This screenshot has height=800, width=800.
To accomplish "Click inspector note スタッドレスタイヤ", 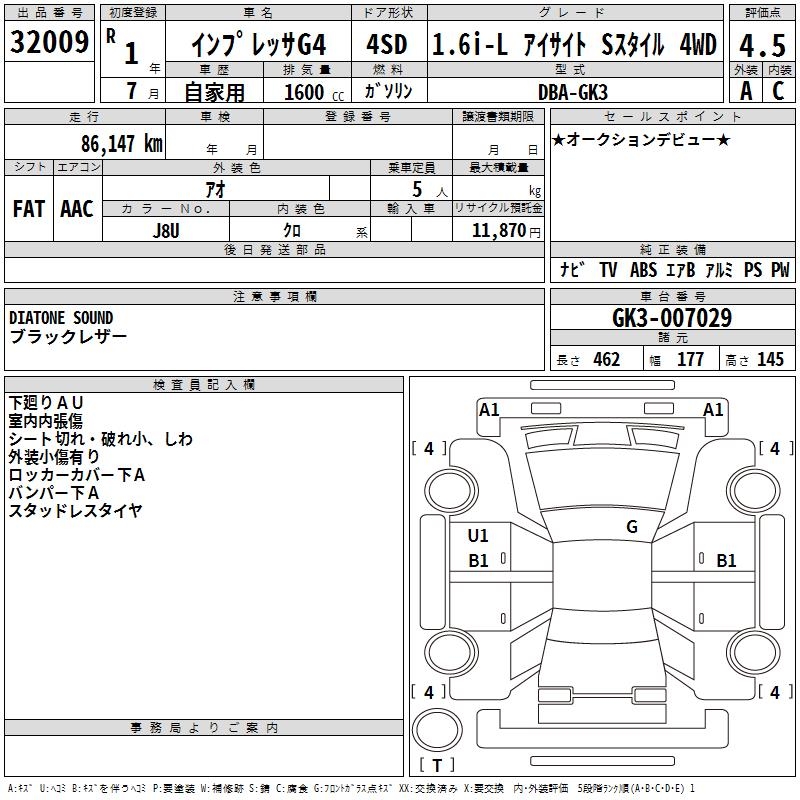I will tap(75, 511).
